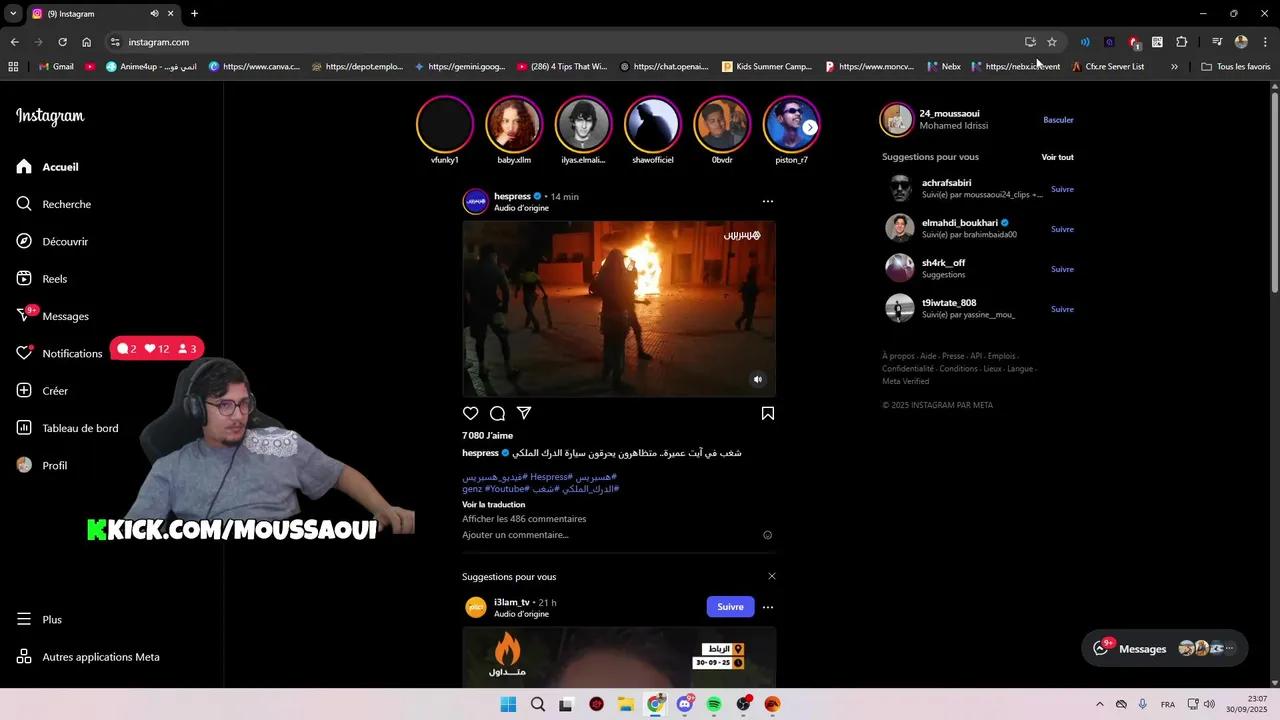Save hespress post with bookmark icon
The width and height of the screenshot is (1280, 720).
pos(768,414)
